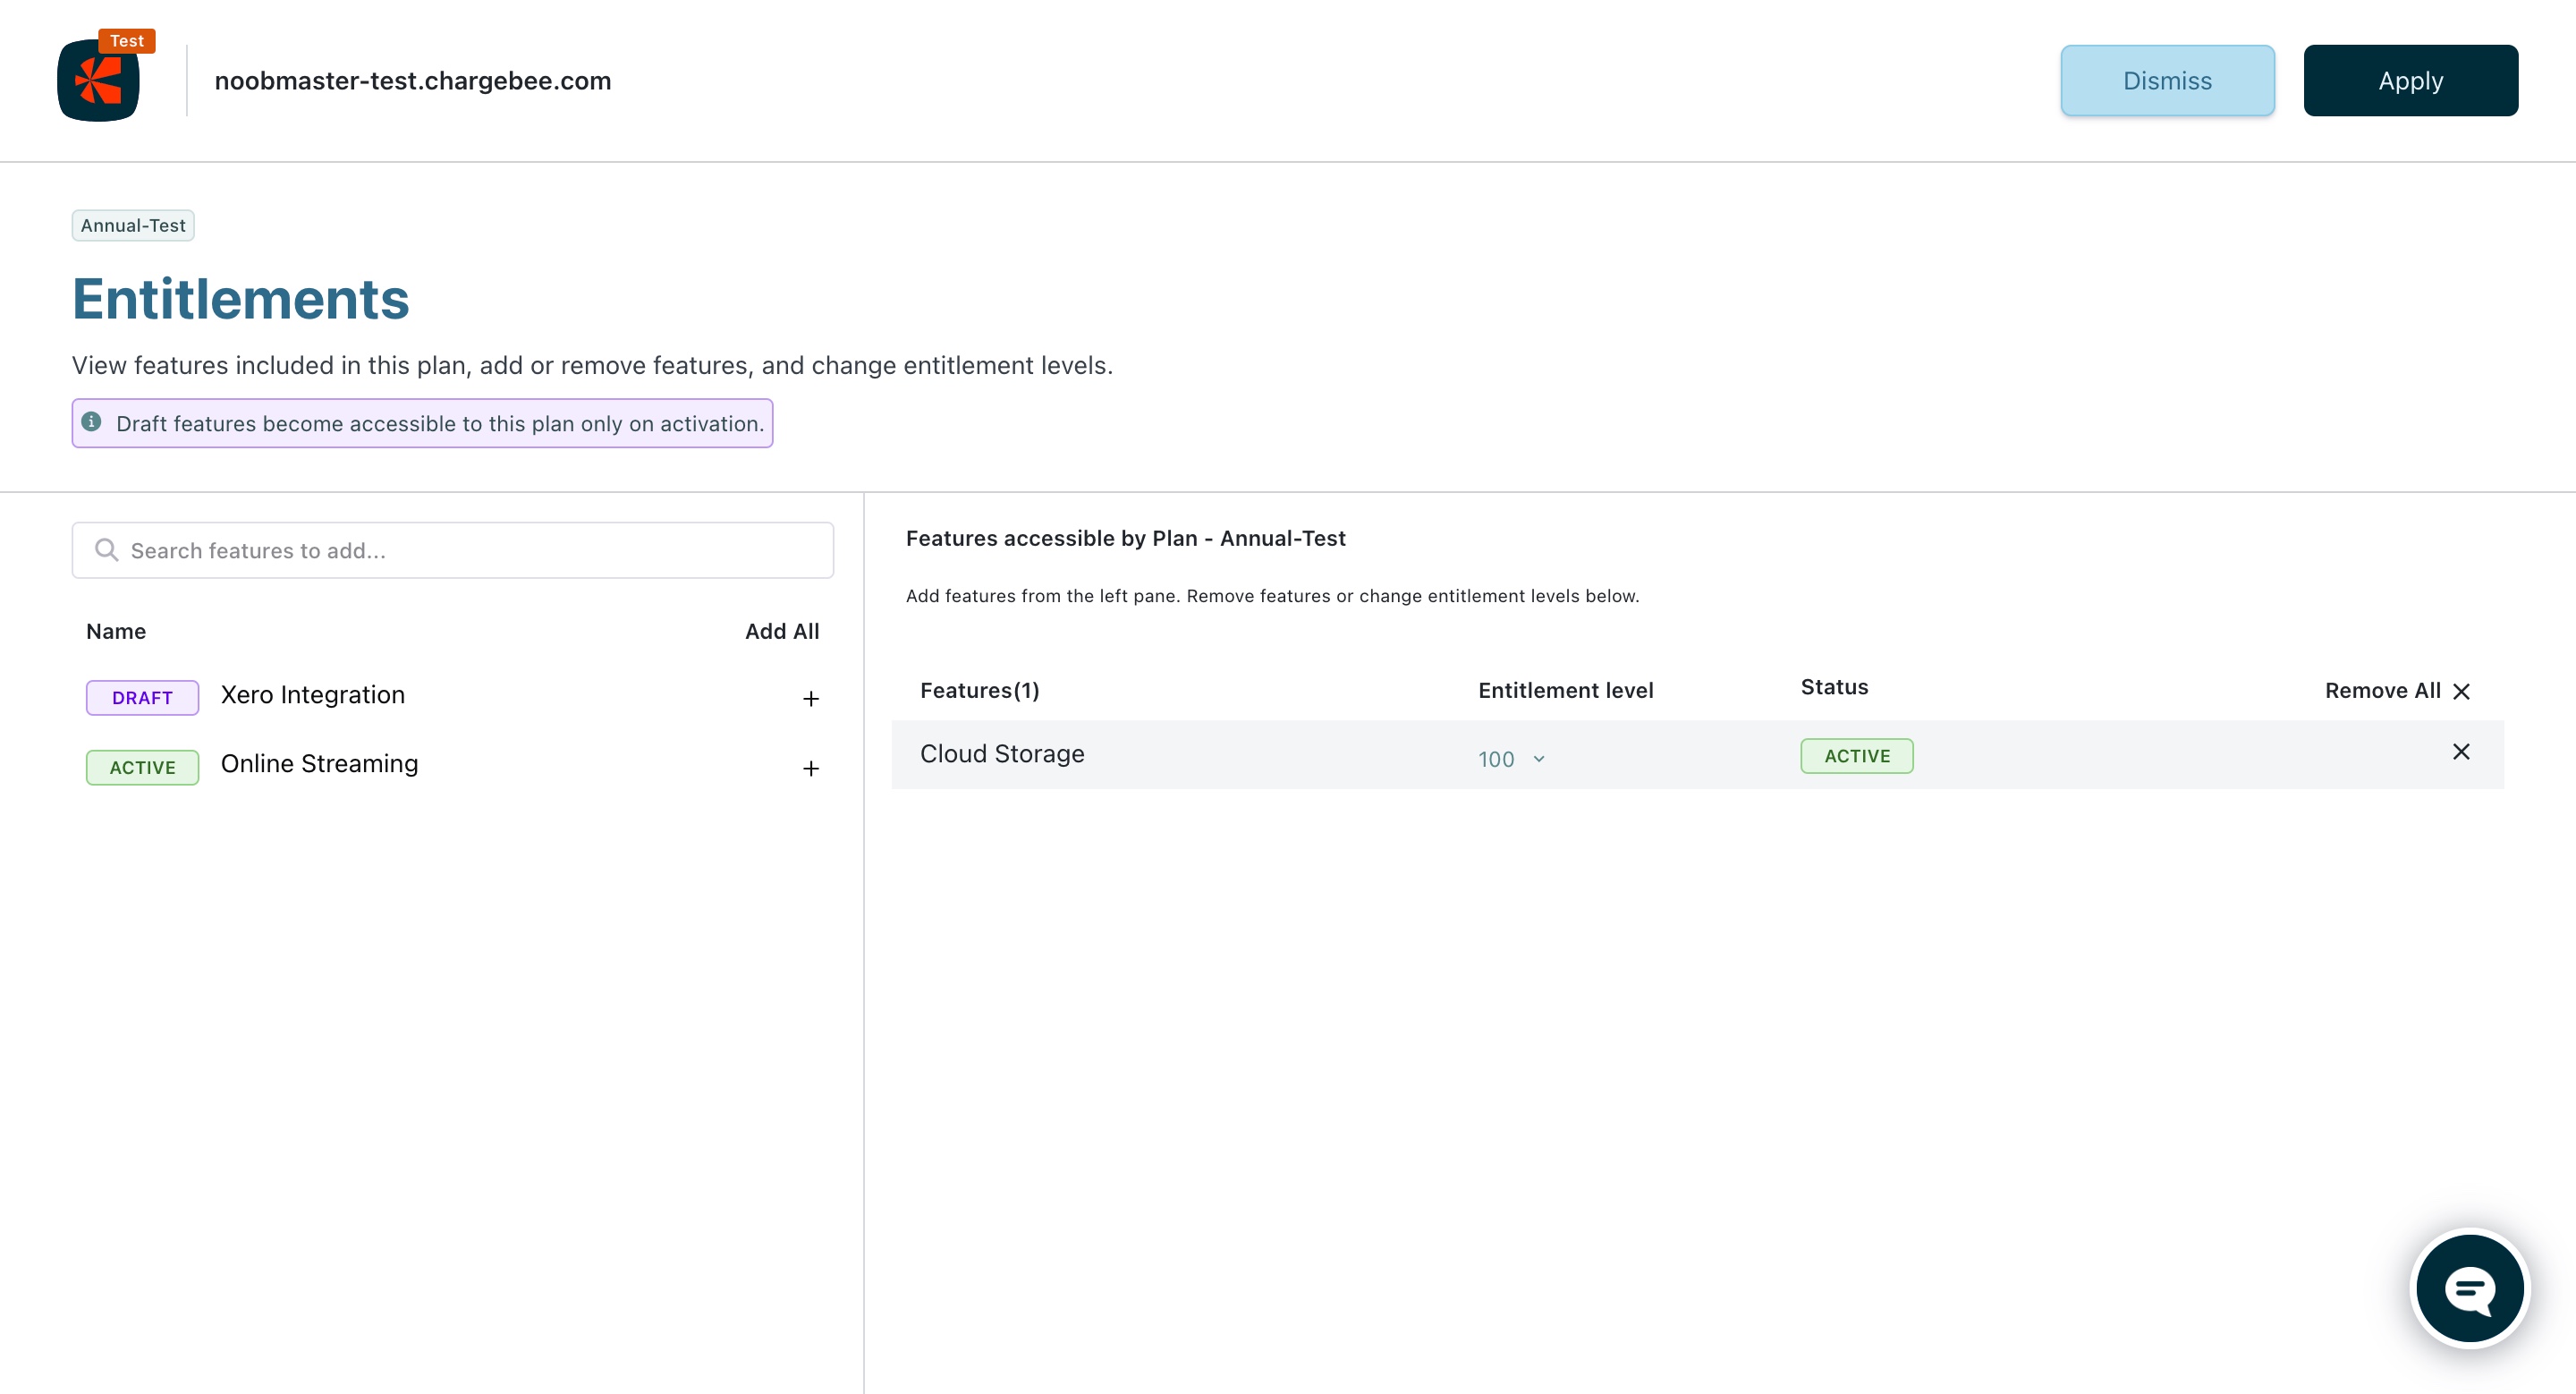This screenshot has height=1394, width=2576.
Task: Click the X beside Remove All
Action: pos(2462,691)
